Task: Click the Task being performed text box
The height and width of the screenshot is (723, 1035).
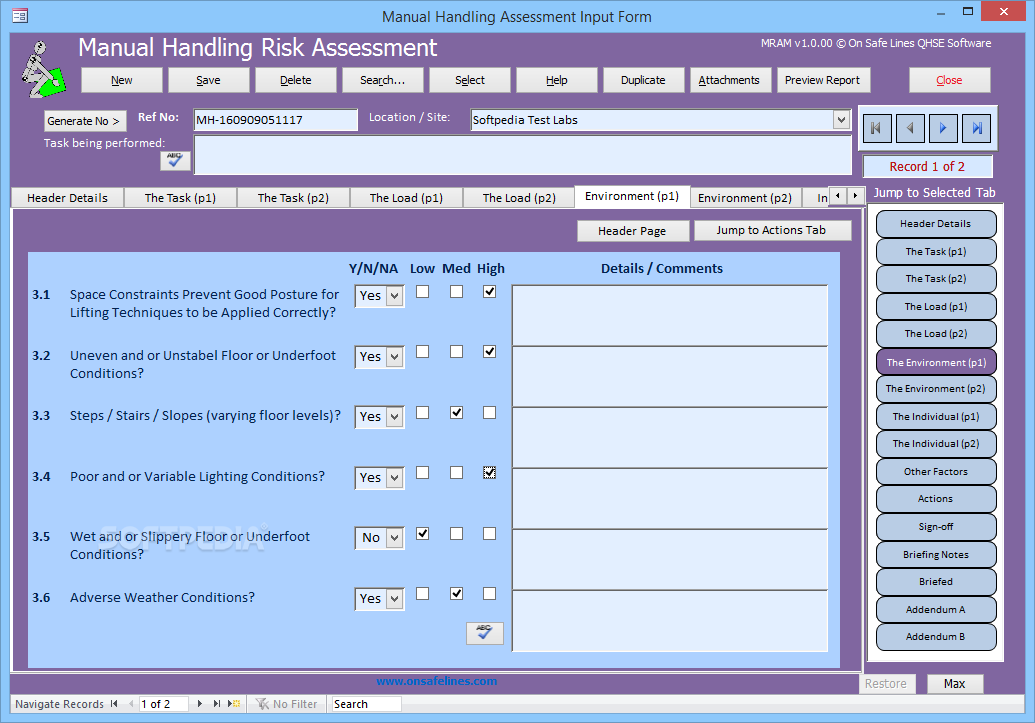Action: 523,155
